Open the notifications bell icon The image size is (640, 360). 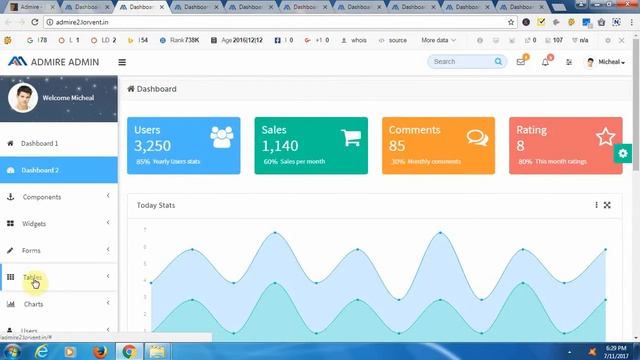[545, 62]
